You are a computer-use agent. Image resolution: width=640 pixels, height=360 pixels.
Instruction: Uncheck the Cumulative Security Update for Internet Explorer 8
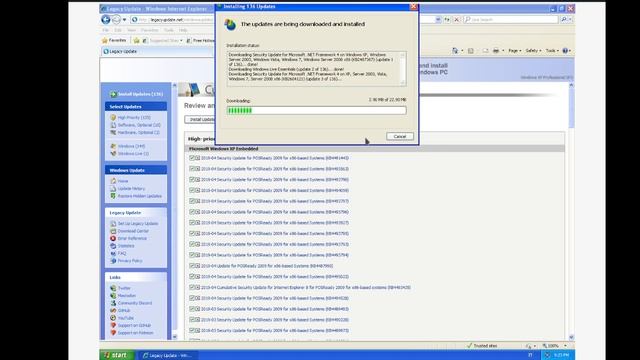192,287
